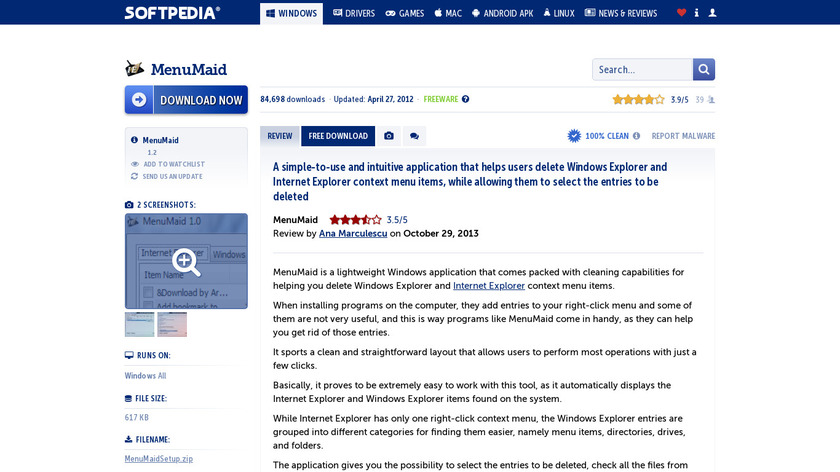
Task: Rate using the yellow user rating stars
Action: pos(639,100)
